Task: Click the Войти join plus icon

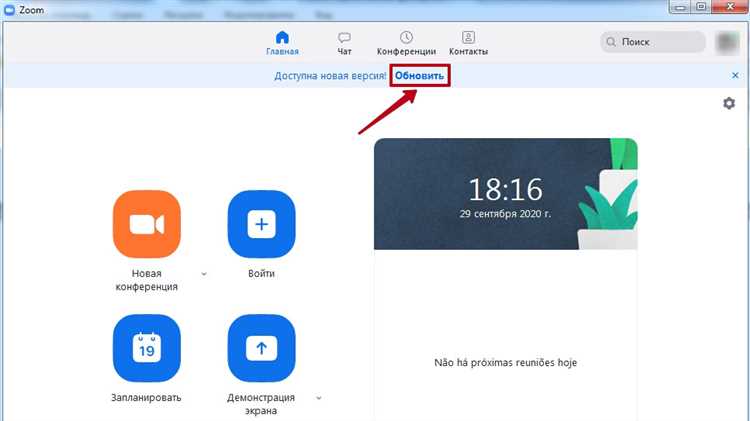Action: pyautogui.click(x=262, y=224)
